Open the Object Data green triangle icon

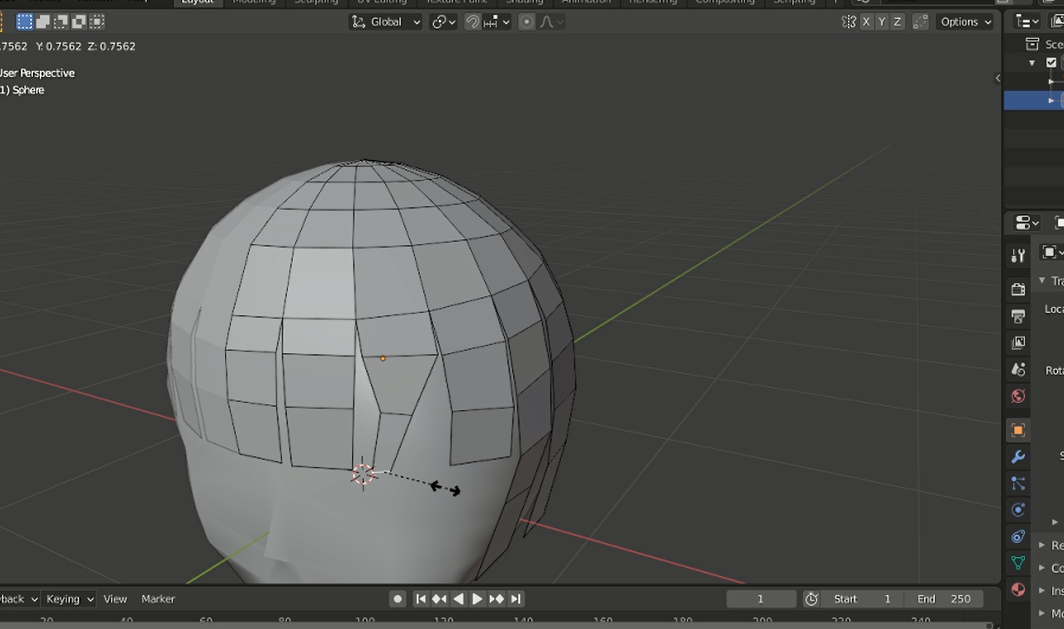click(1018, 563)
